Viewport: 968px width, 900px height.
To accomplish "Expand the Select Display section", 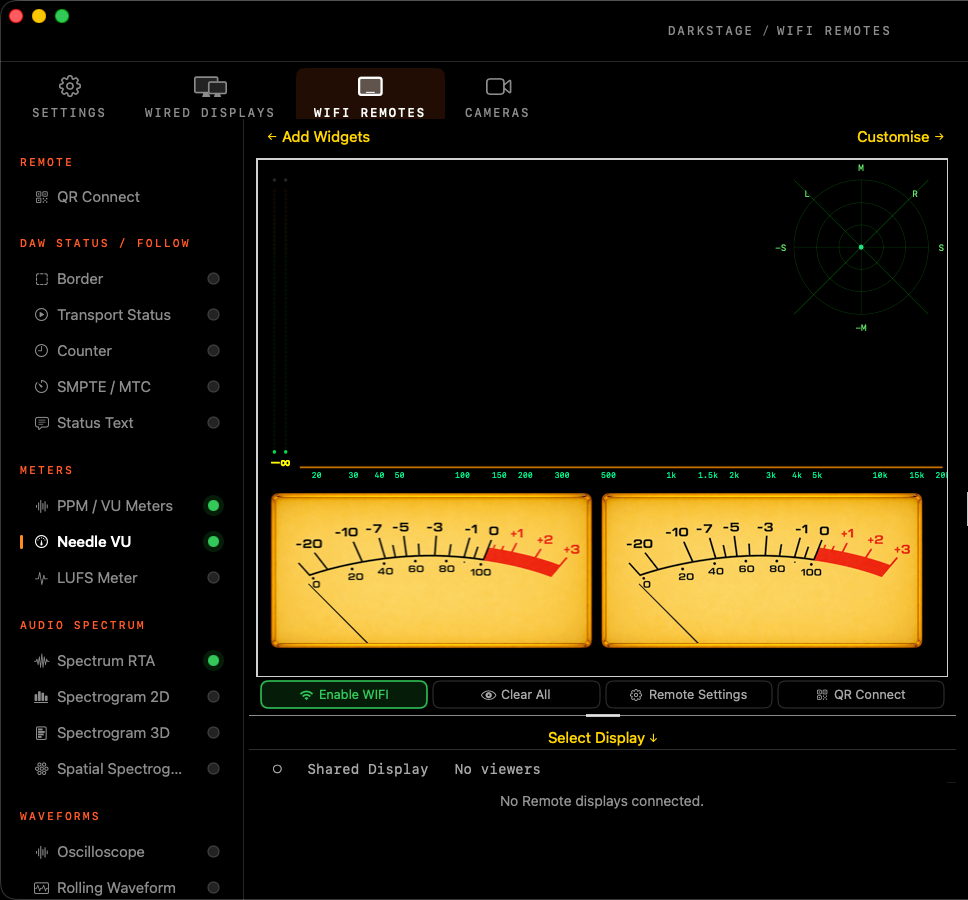I will tap(603, 738).
